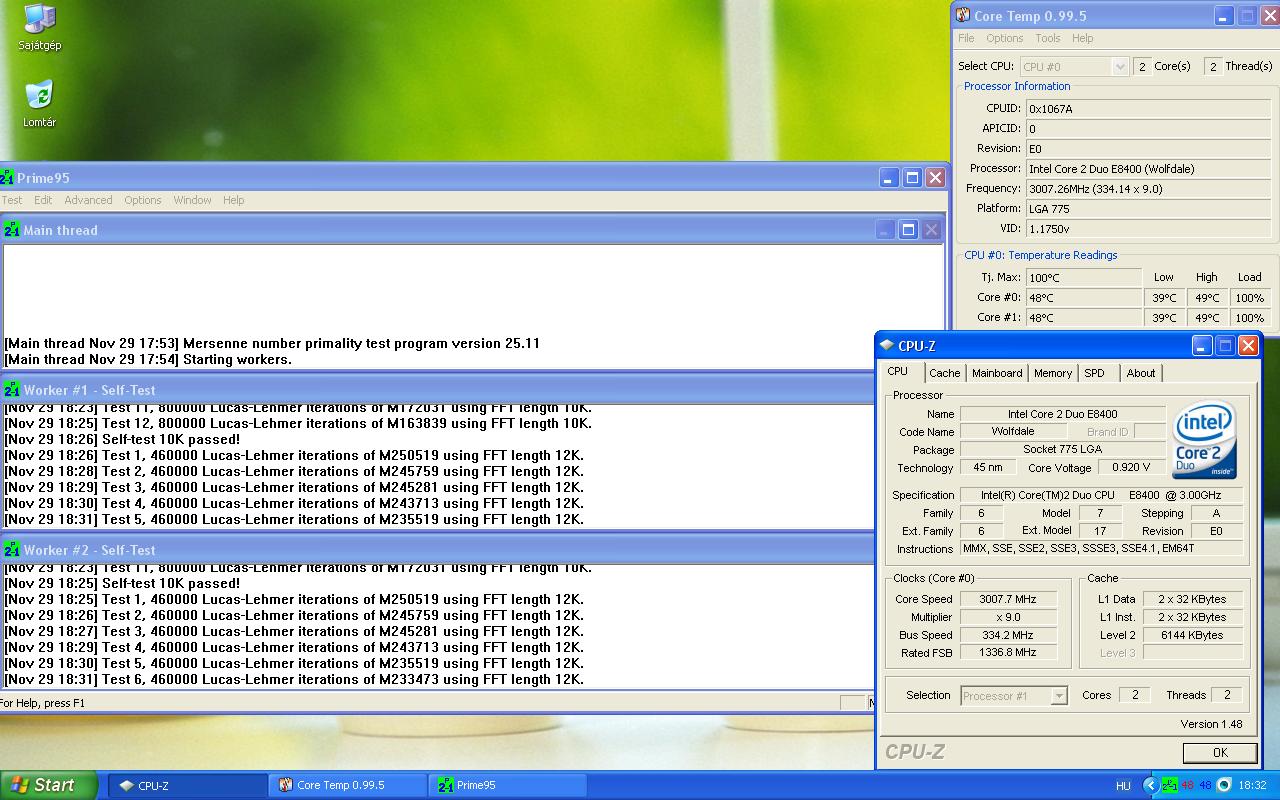This screenshot has width=1280, height=800.
Task: Click the green Prime95 tray icon
Action: click(x=1169, y=785)
